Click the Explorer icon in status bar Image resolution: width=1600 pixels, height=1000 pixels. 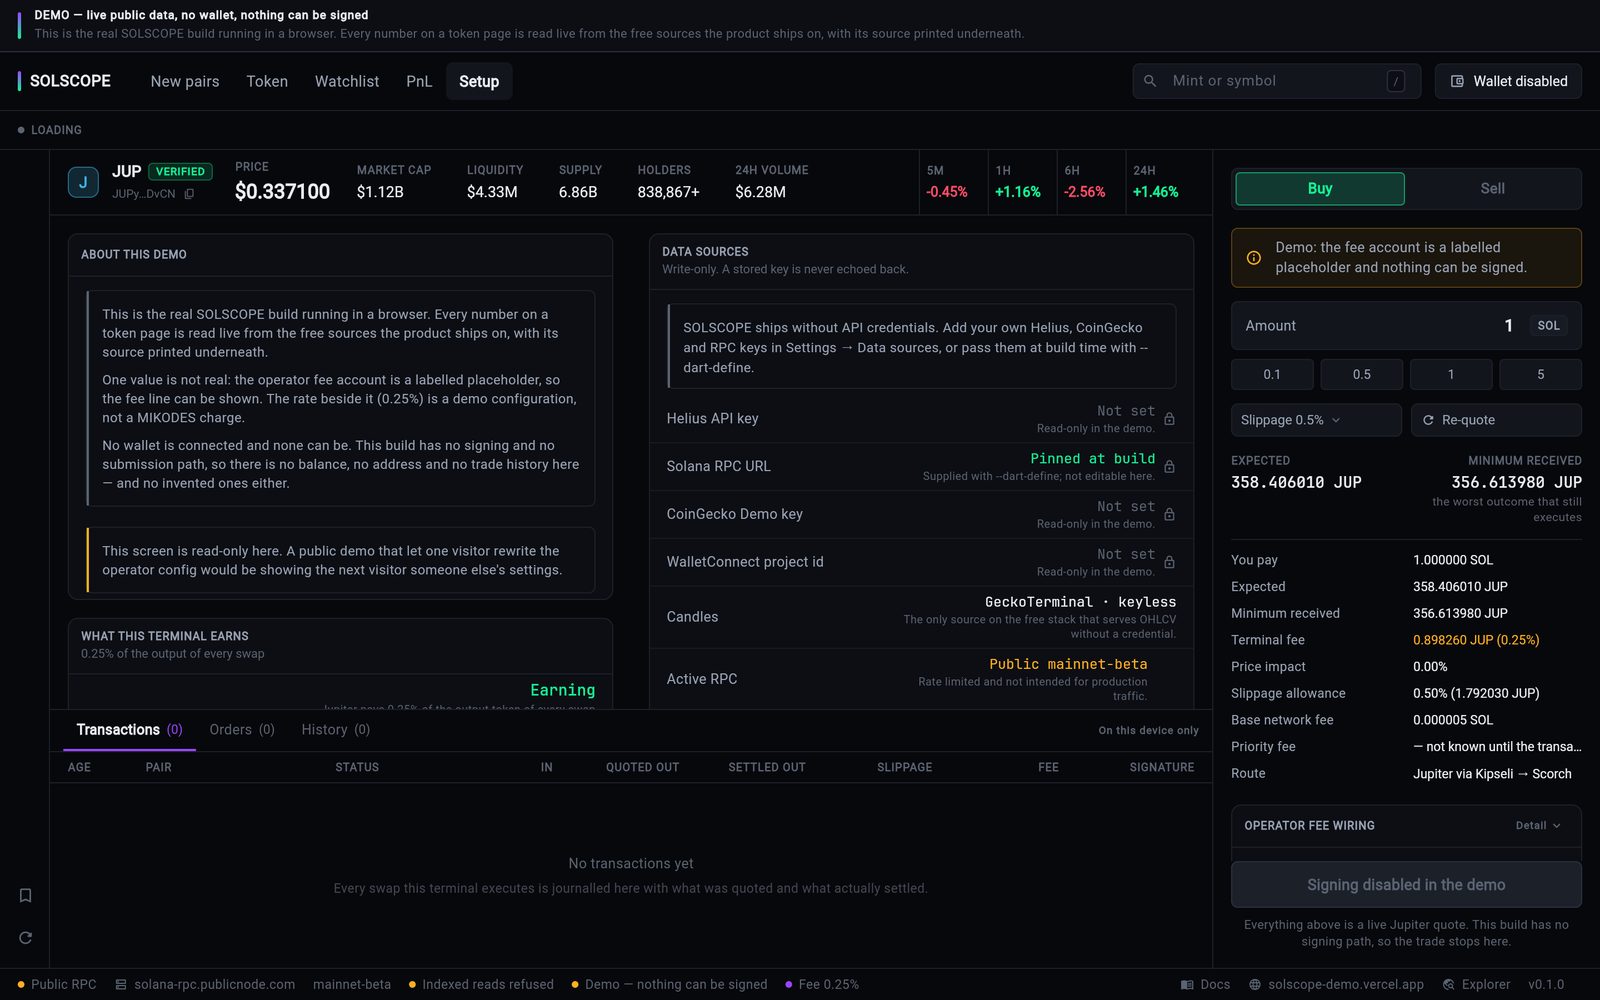pos(1449,985)
